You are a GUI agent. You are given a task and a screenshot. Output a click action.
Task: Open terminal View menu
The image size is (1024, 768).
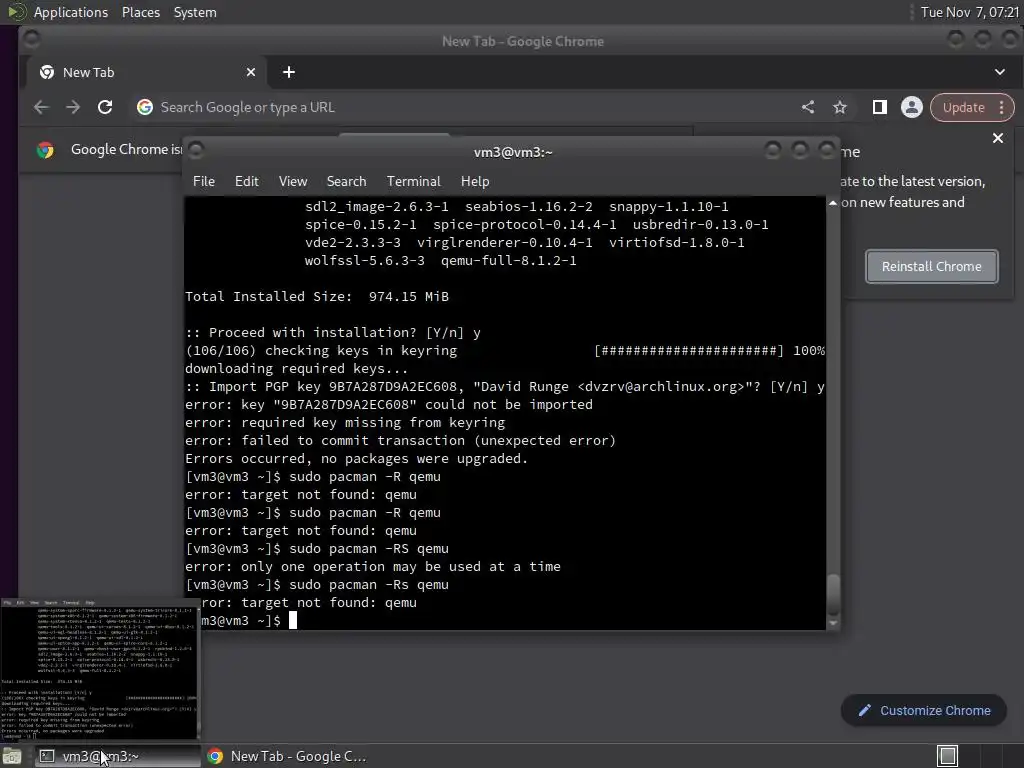(293, 181)
